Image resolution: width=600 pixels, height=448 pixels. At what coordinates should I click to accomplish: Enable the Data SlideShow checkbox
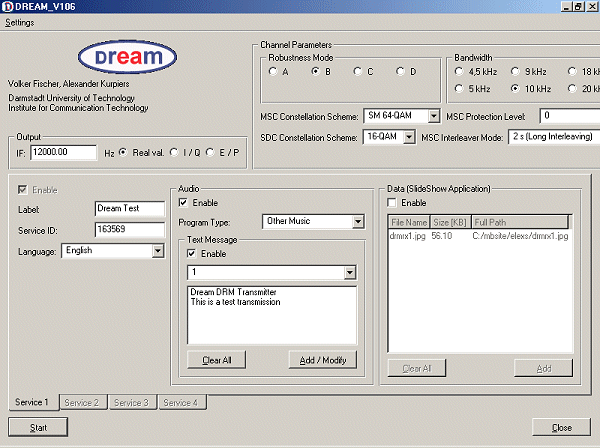(393, 203)
